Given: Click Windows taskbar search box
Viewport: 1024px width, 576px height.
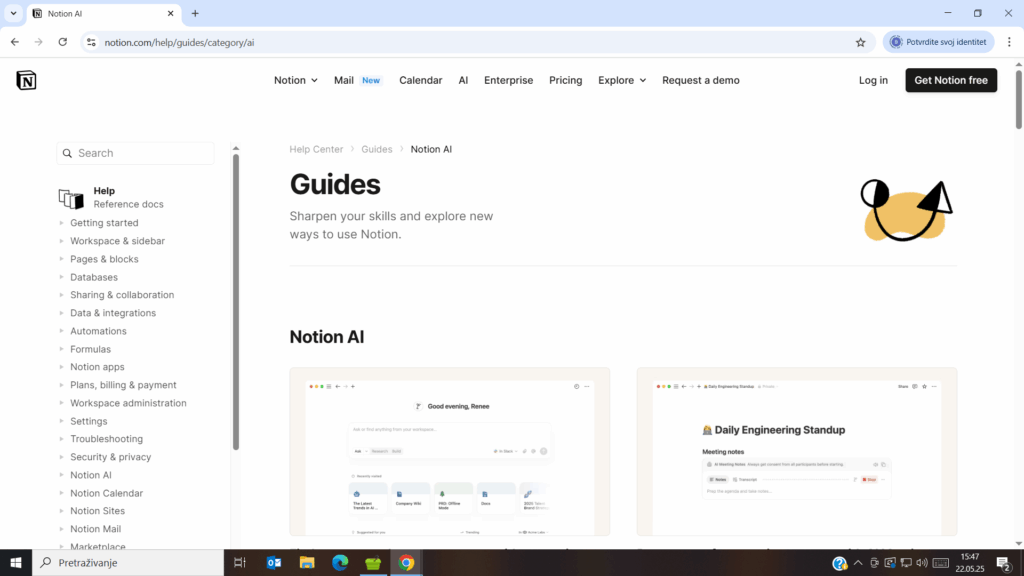Looking at the screenshot, I should click(x=128, y=562).
